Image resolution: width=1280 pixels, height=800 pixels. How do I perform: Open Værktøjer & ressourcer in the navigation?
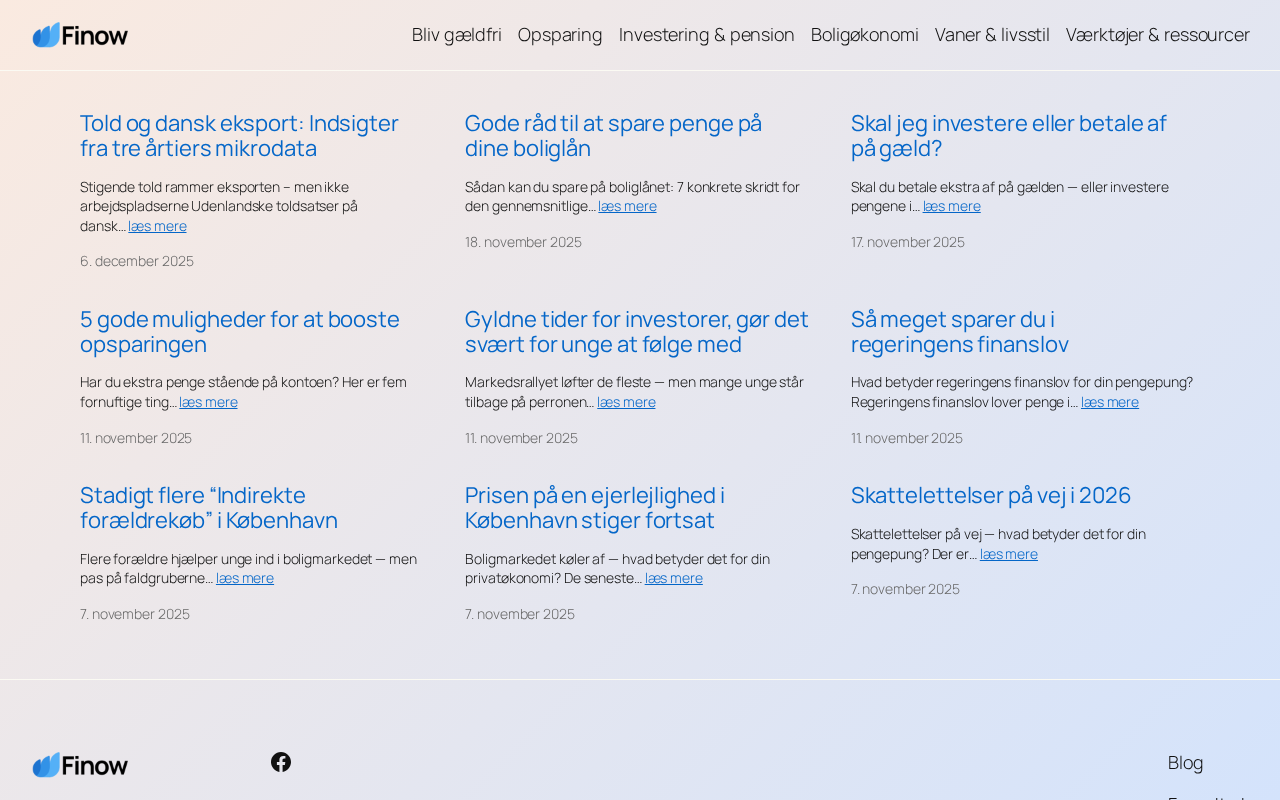click(x=1157, y=35)
